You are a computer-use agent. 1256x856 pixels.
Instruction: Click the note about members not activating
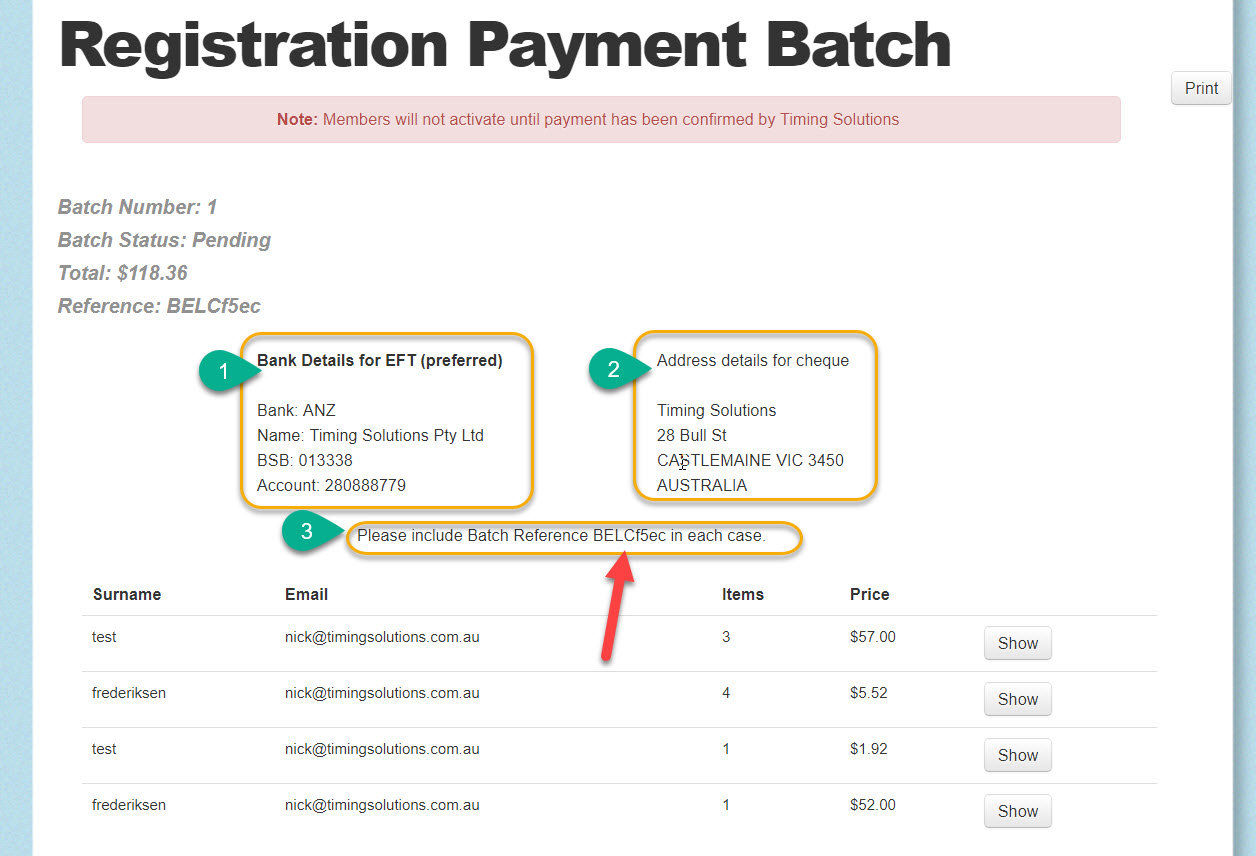[x=601, y=119]
